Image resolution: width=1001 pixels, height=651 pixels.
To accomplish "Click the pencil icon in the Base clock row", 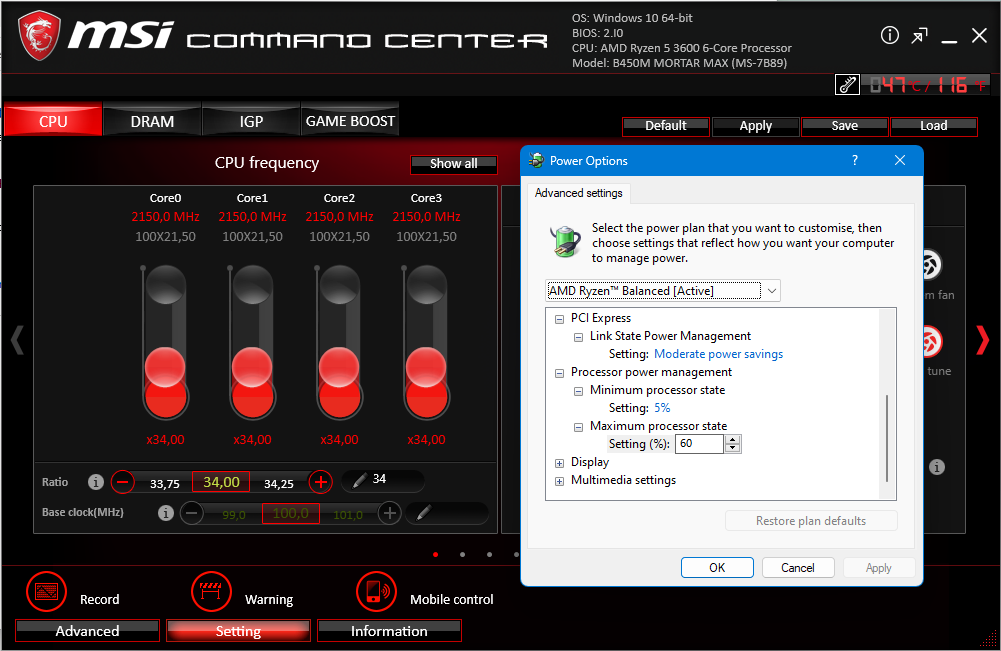I will 423,513.
